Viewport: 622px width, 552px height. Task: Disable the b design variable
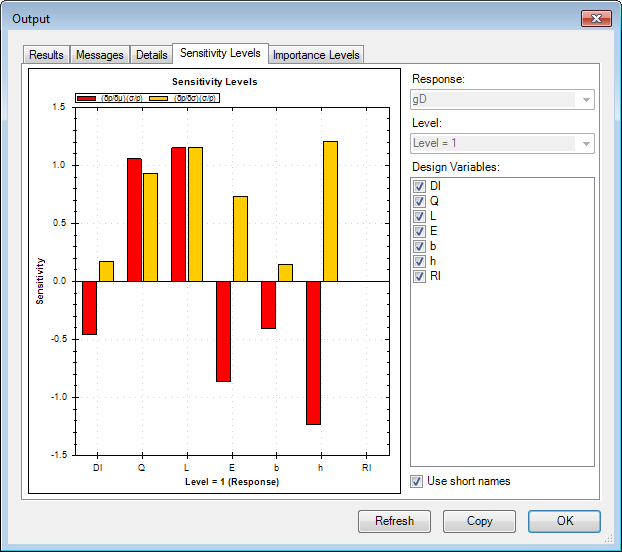pyautogui.click(x=420, y=247)
